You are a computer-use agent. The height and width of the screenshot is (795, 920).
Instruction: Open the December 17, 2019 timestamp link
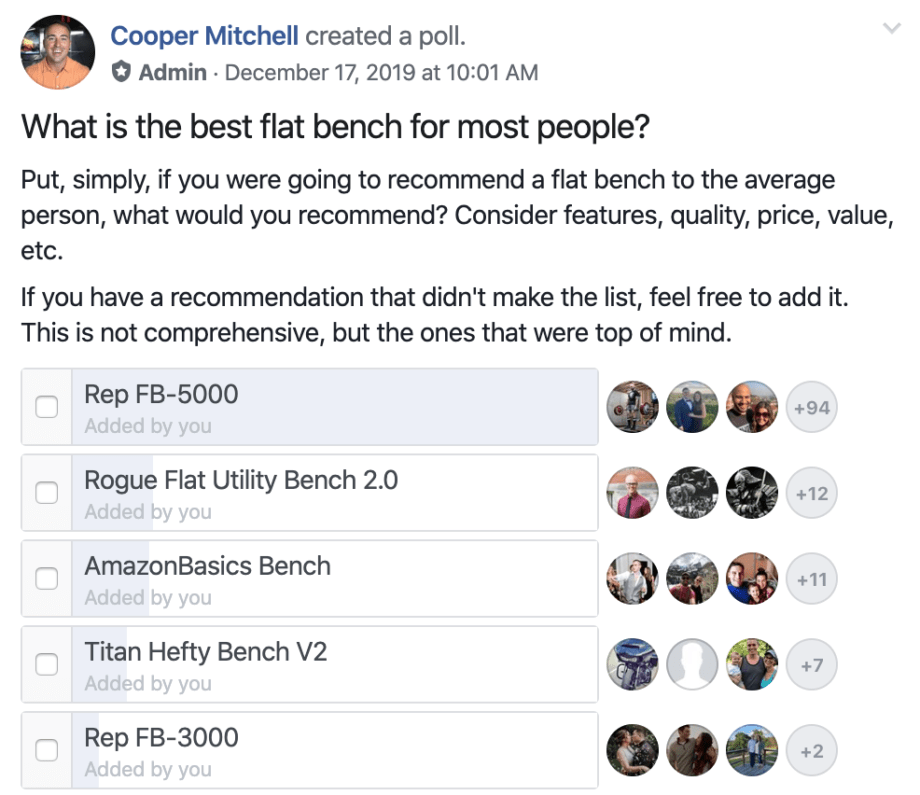381,73
